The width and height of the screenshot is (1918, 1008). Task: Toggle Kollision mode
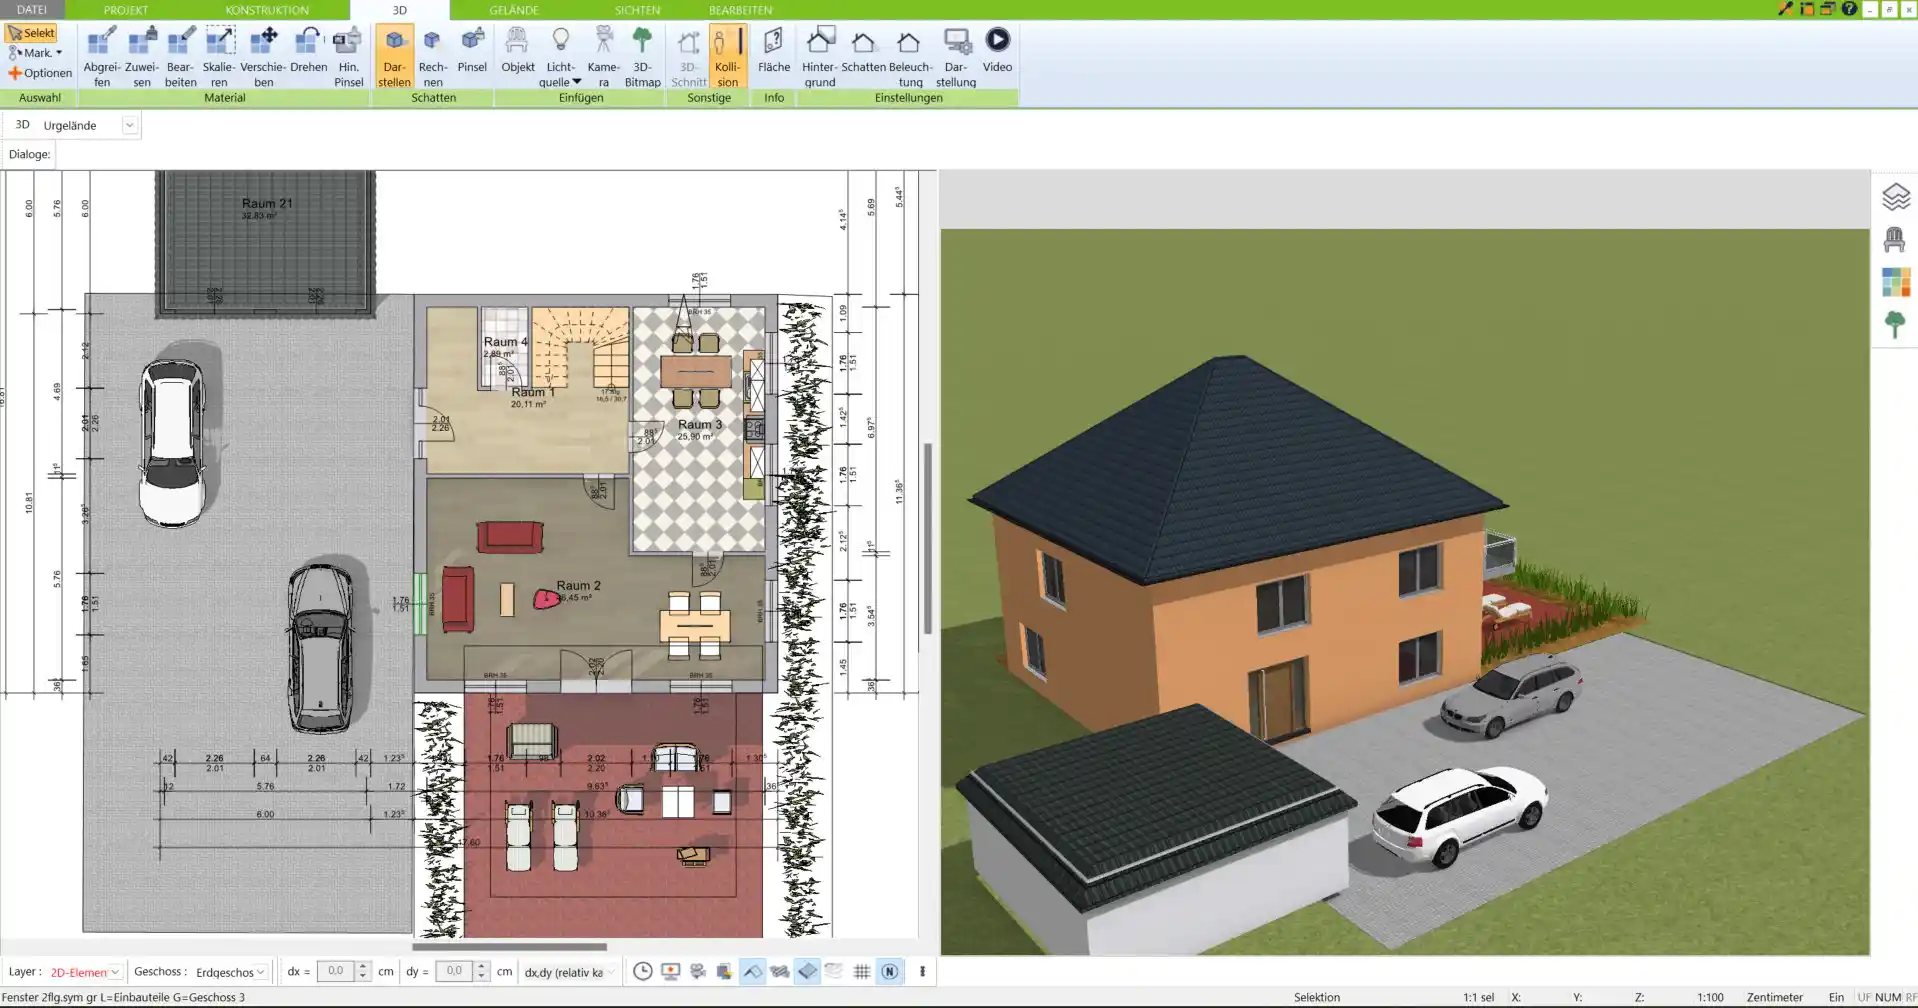click(x=727, y=57)
